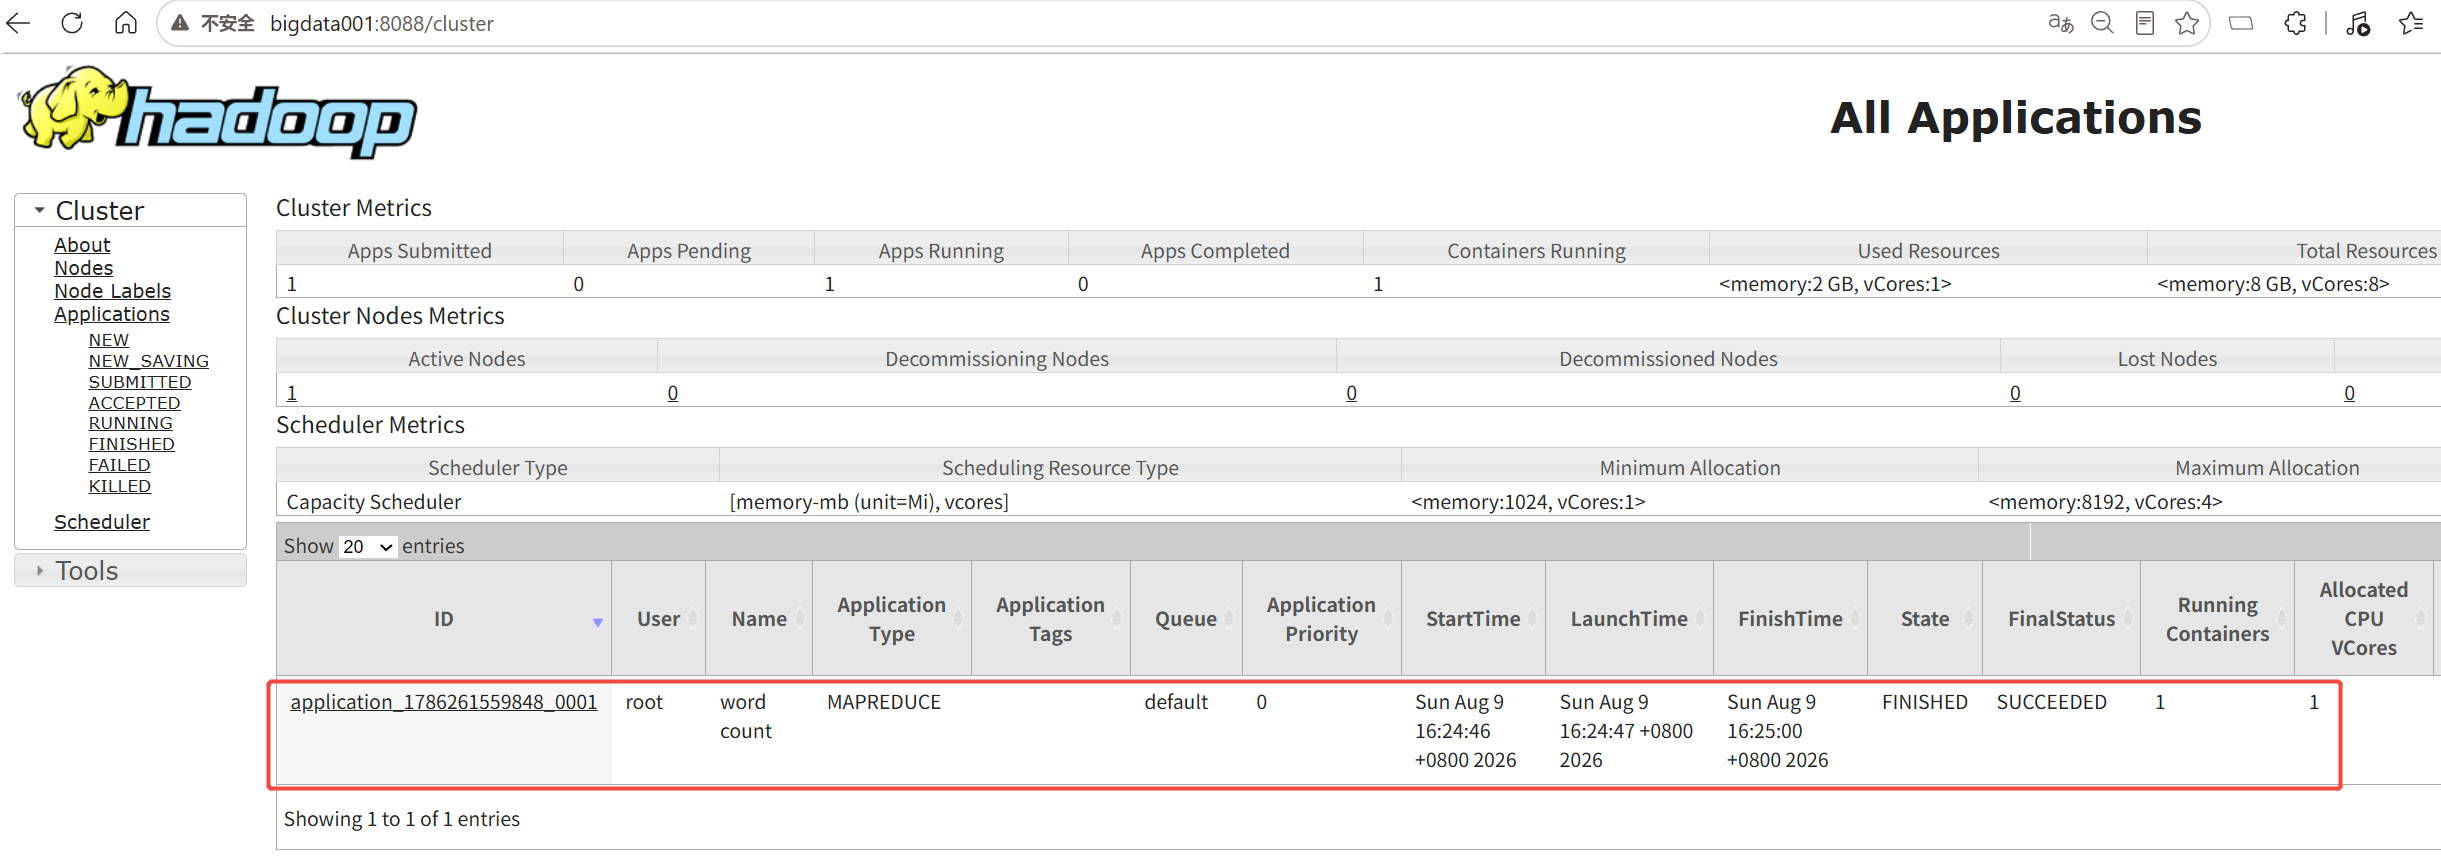Click the zoom magnifier icon in address bar
Viewport: 2441px width, 859px height.
tap(2102, 23)
